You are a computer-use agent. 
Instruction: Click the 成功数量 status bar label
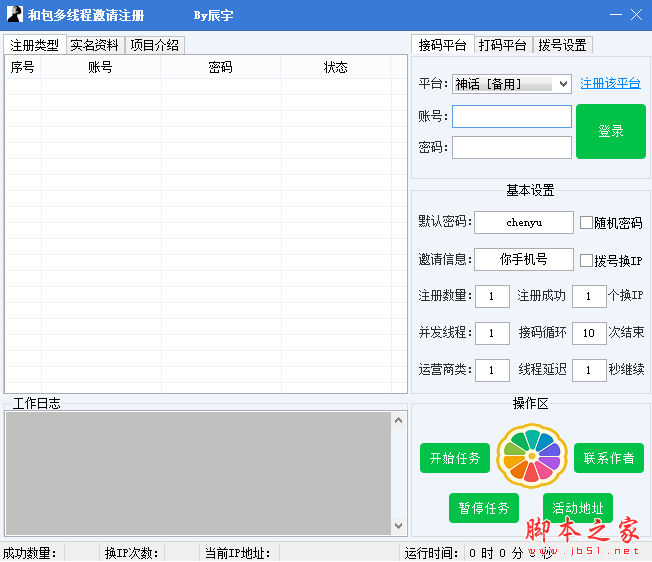coord(30,553)
